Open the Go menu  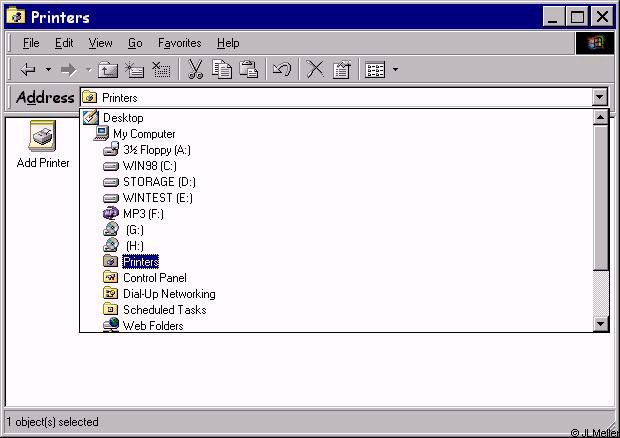click(135, 43)
